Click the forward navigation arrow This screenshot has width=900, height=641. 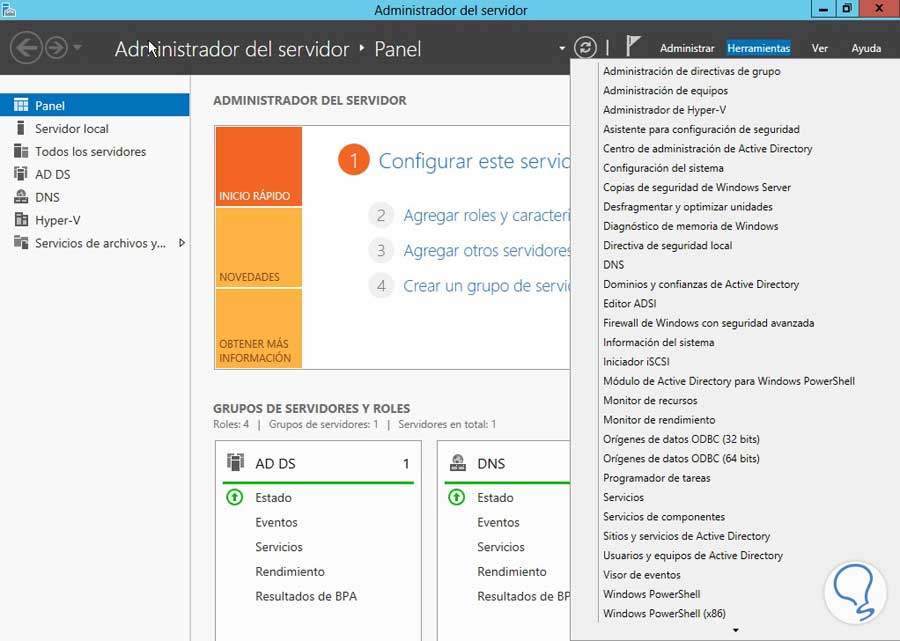[x=56, y=48]
